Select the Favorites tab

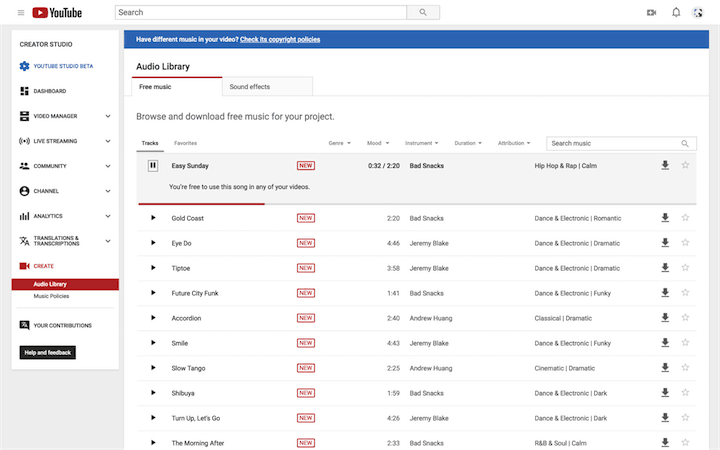click(x=186, y=143)
